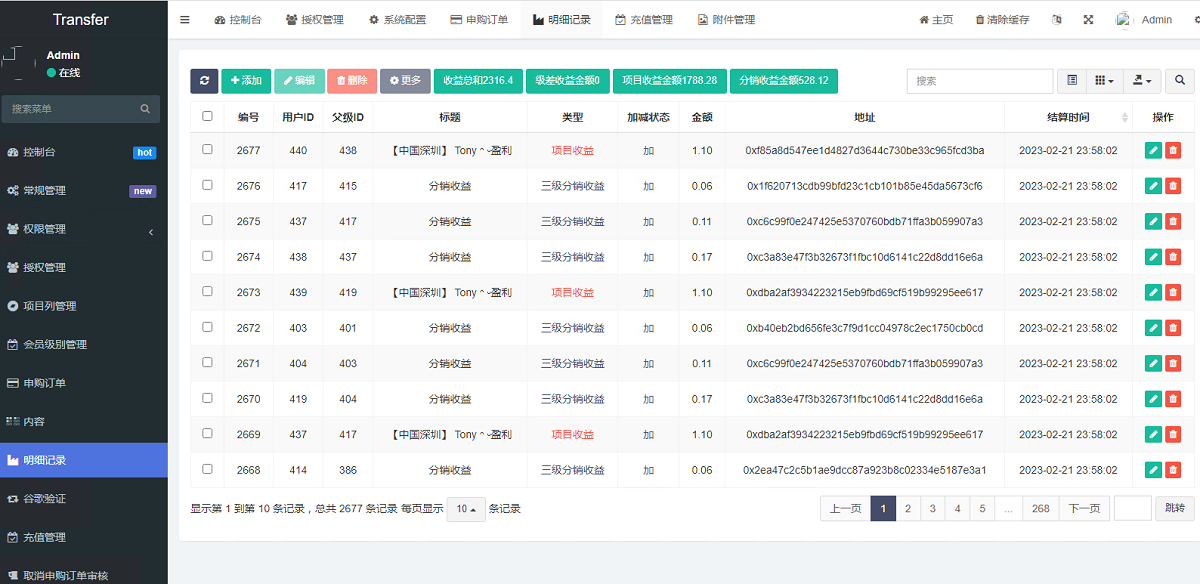Toggle the table card view icon

[x=1073, y=81]
